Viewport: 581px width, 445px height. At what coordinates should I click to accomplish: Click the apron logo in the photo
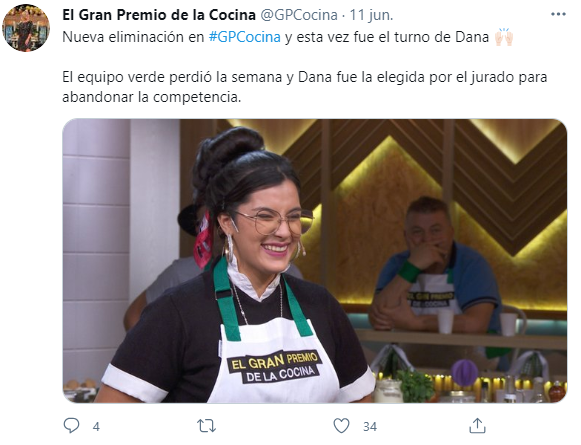(x=275, y=367)
